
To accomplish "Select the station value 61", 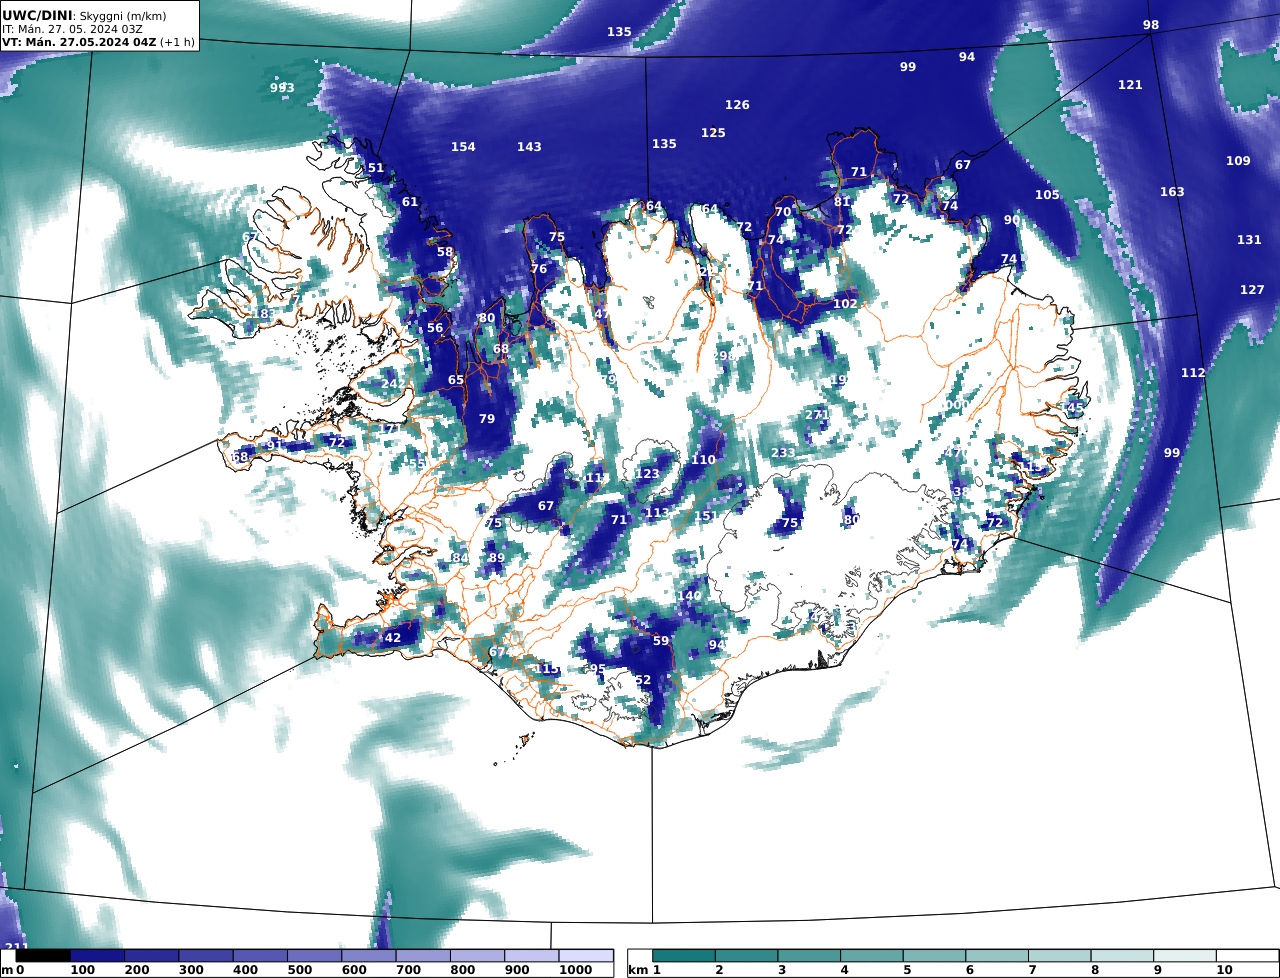I will tap(410, 202).
